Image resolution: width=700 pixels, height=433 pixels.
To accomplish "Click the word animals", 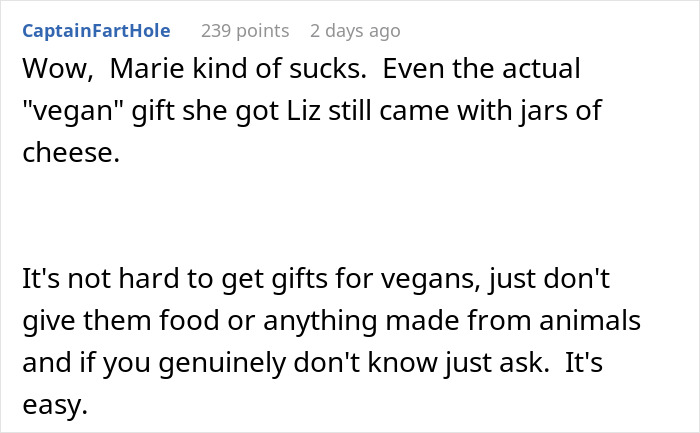I will coord(590,320).
